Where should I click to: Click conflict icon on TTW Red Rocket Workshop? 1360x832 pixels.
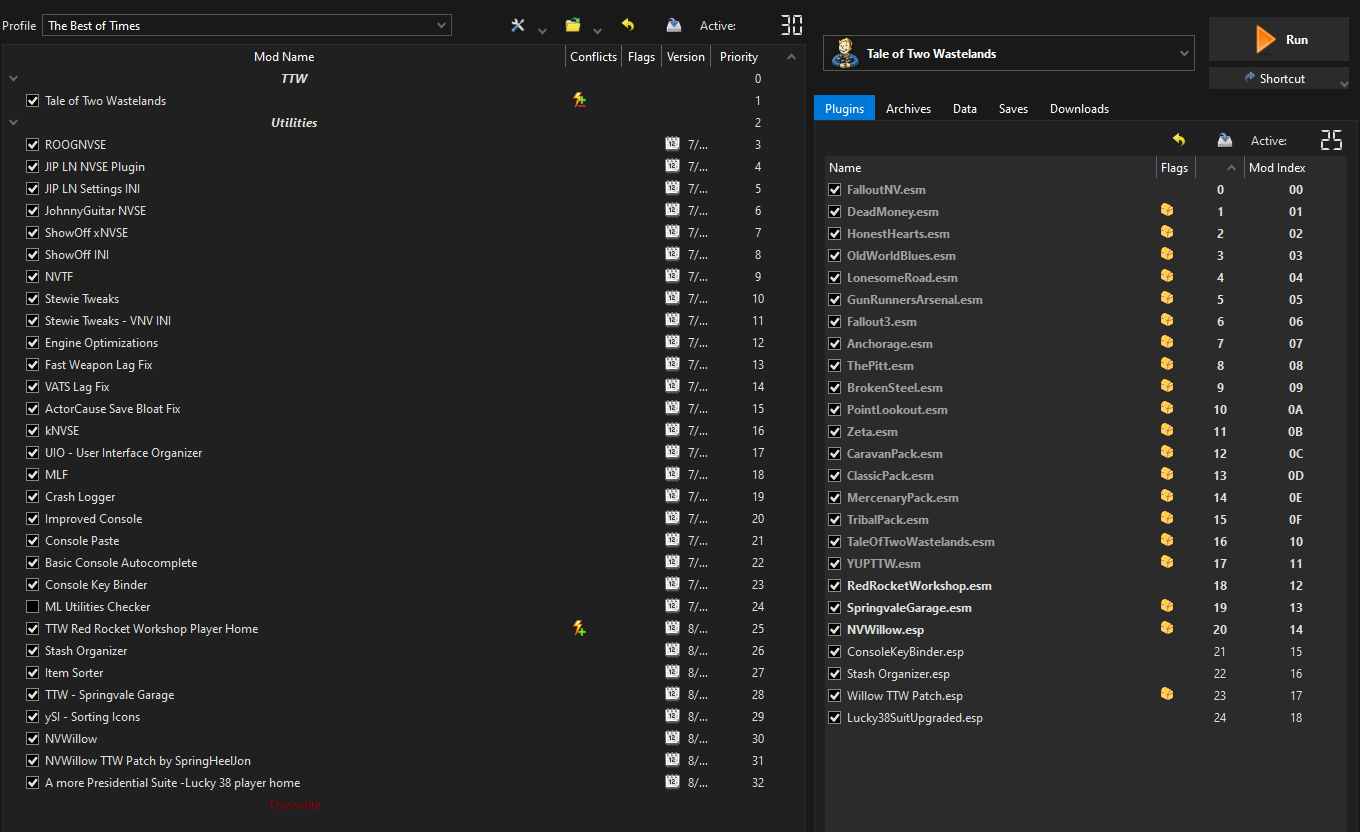click(x=579, y=628)
